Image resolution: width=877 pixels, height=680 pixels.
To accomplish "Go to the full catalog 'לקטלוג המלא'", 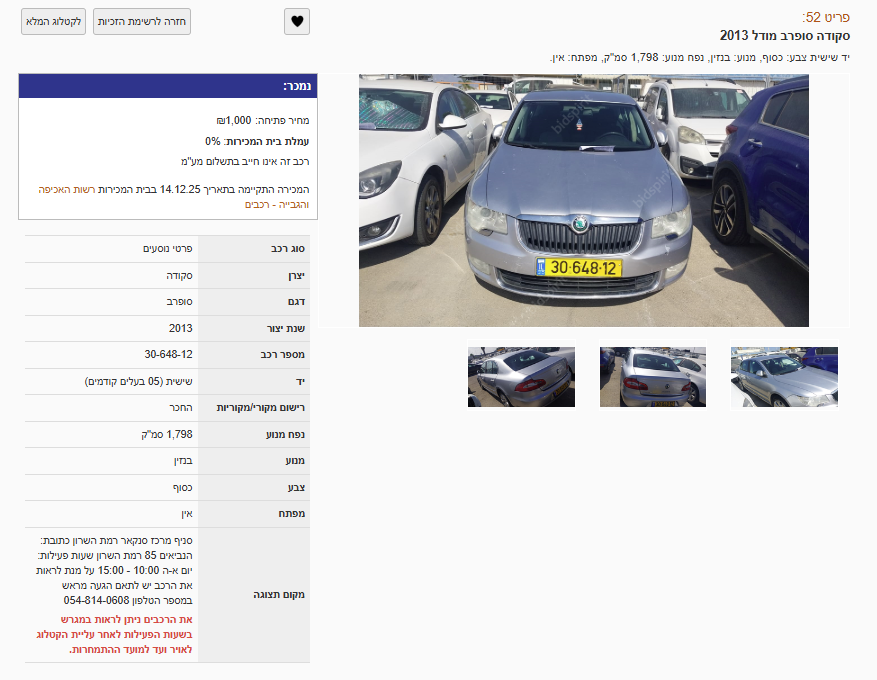I will tap(54, 22).
